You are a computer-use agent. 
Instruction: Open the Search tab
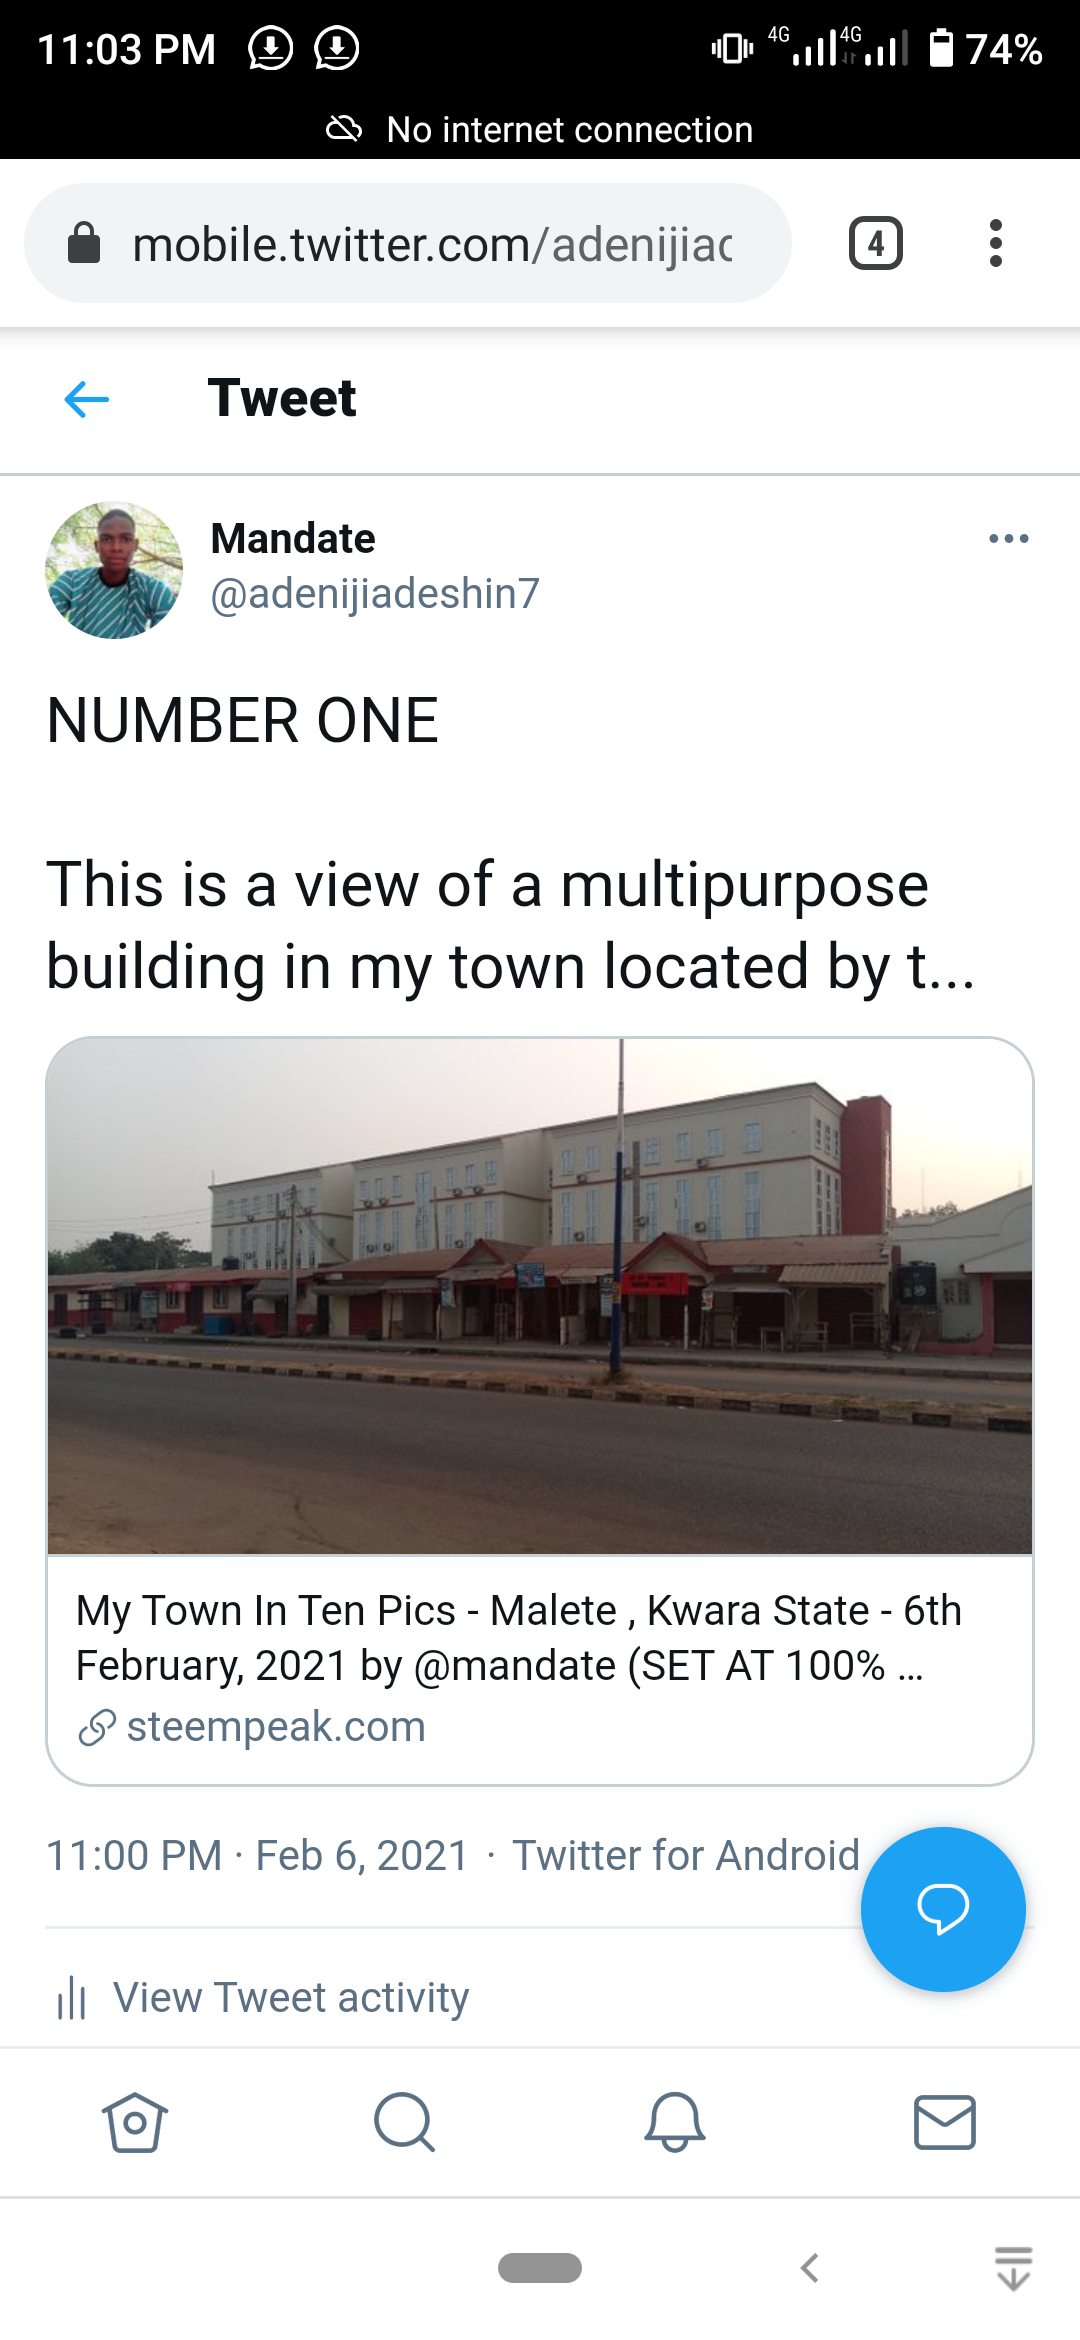pos(405,2122)
